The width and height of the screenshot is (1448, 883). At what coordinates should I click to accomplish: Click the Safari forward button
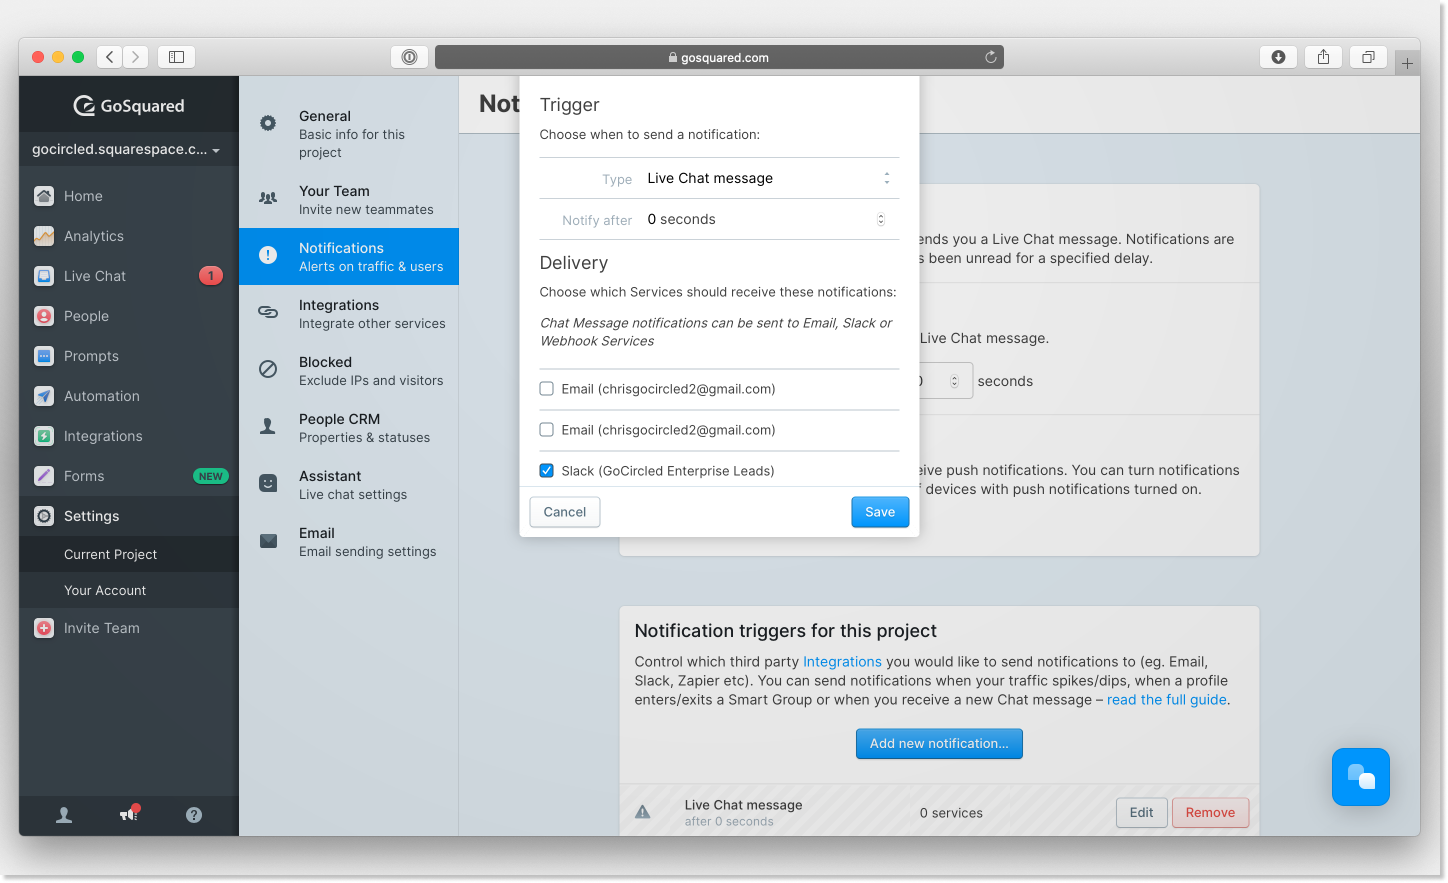point(136,57)
